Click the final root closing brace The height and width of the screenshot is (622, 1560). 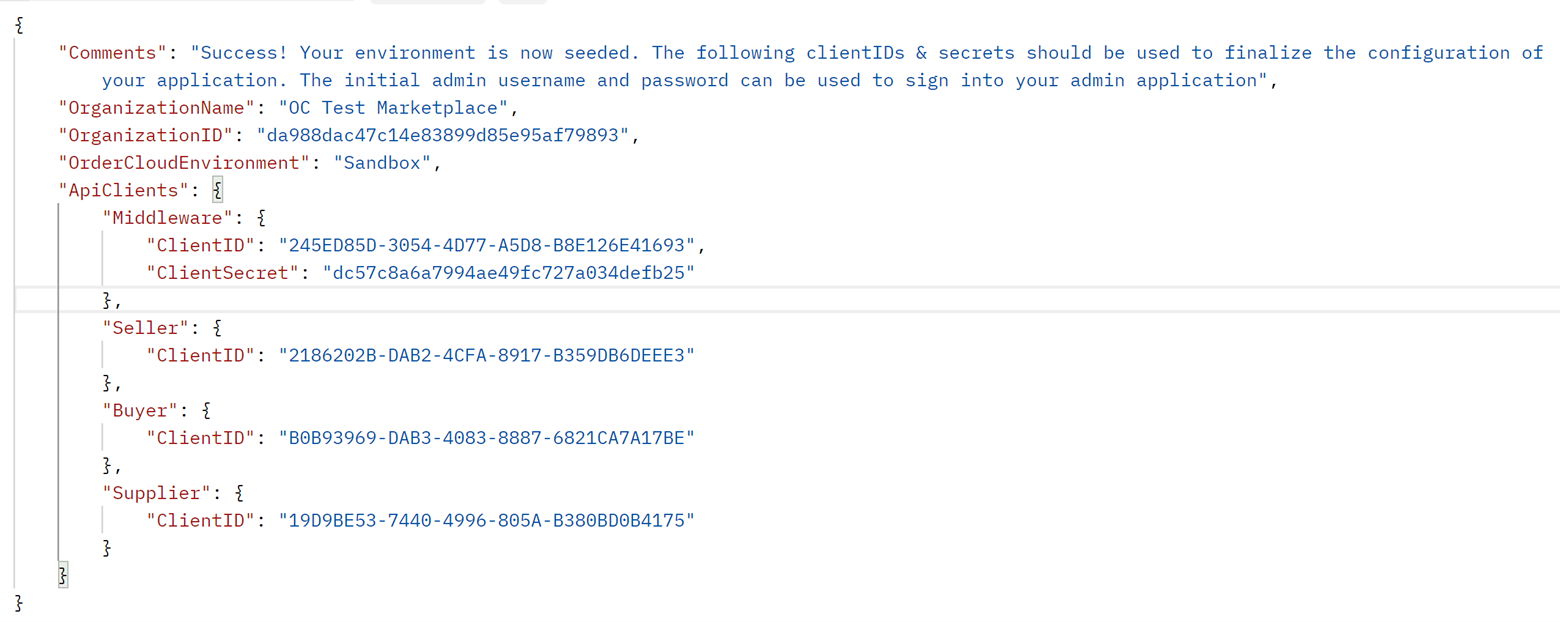pyautogui.click(x=20, y=602)
